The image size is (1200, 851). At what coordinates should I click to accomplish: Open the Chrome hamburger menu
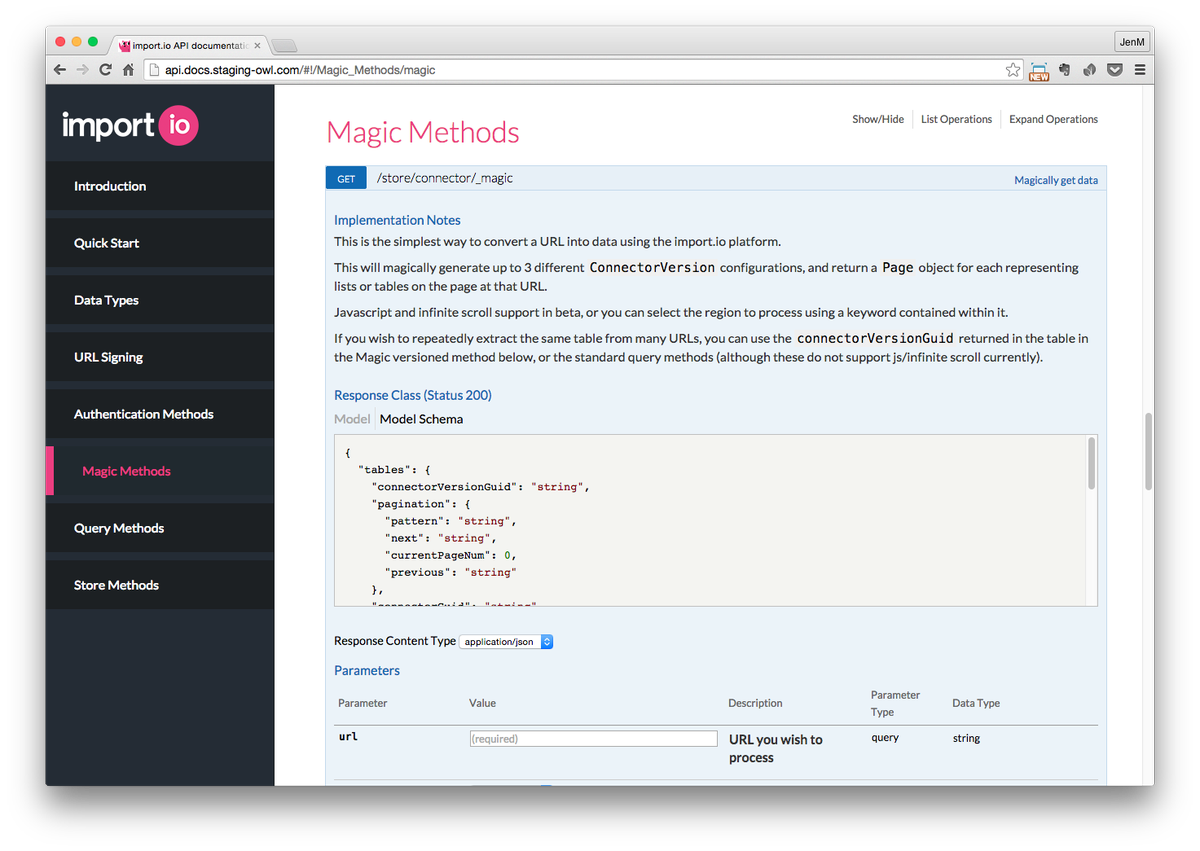pos(1139,70)
